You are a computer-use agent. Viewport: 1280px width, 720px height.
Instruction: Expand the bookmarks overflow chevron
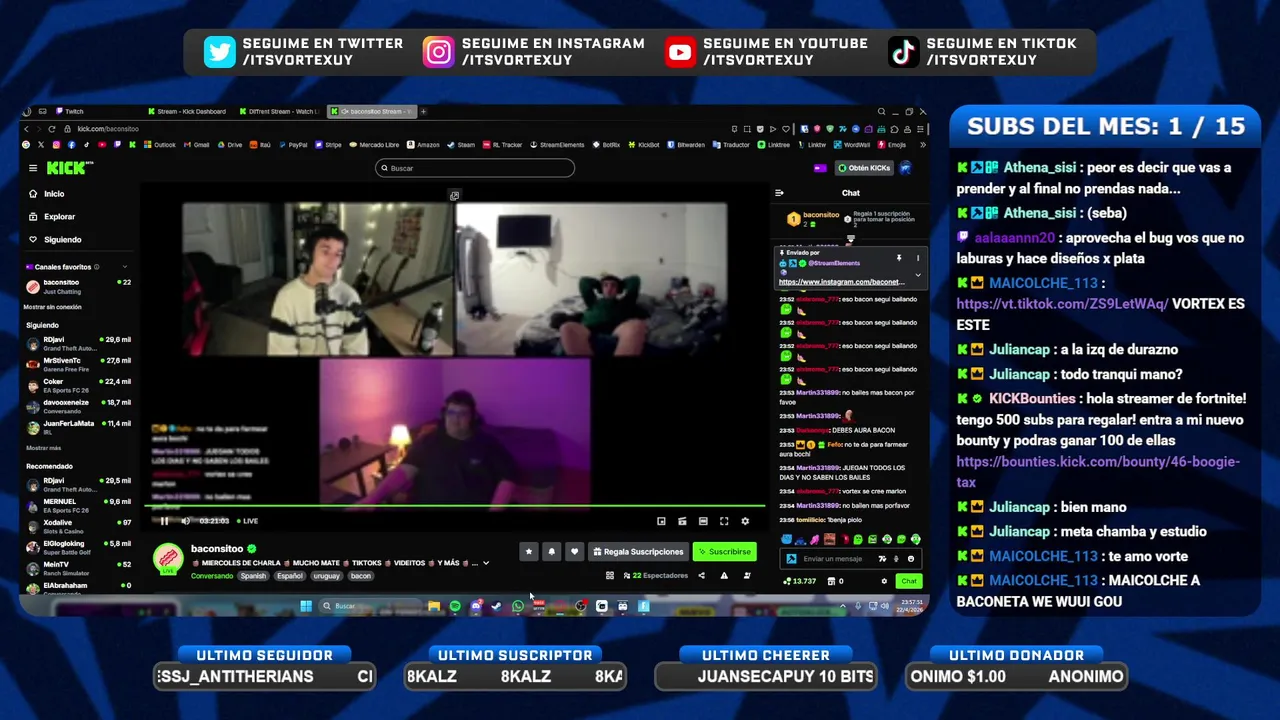tap(922, 145)
